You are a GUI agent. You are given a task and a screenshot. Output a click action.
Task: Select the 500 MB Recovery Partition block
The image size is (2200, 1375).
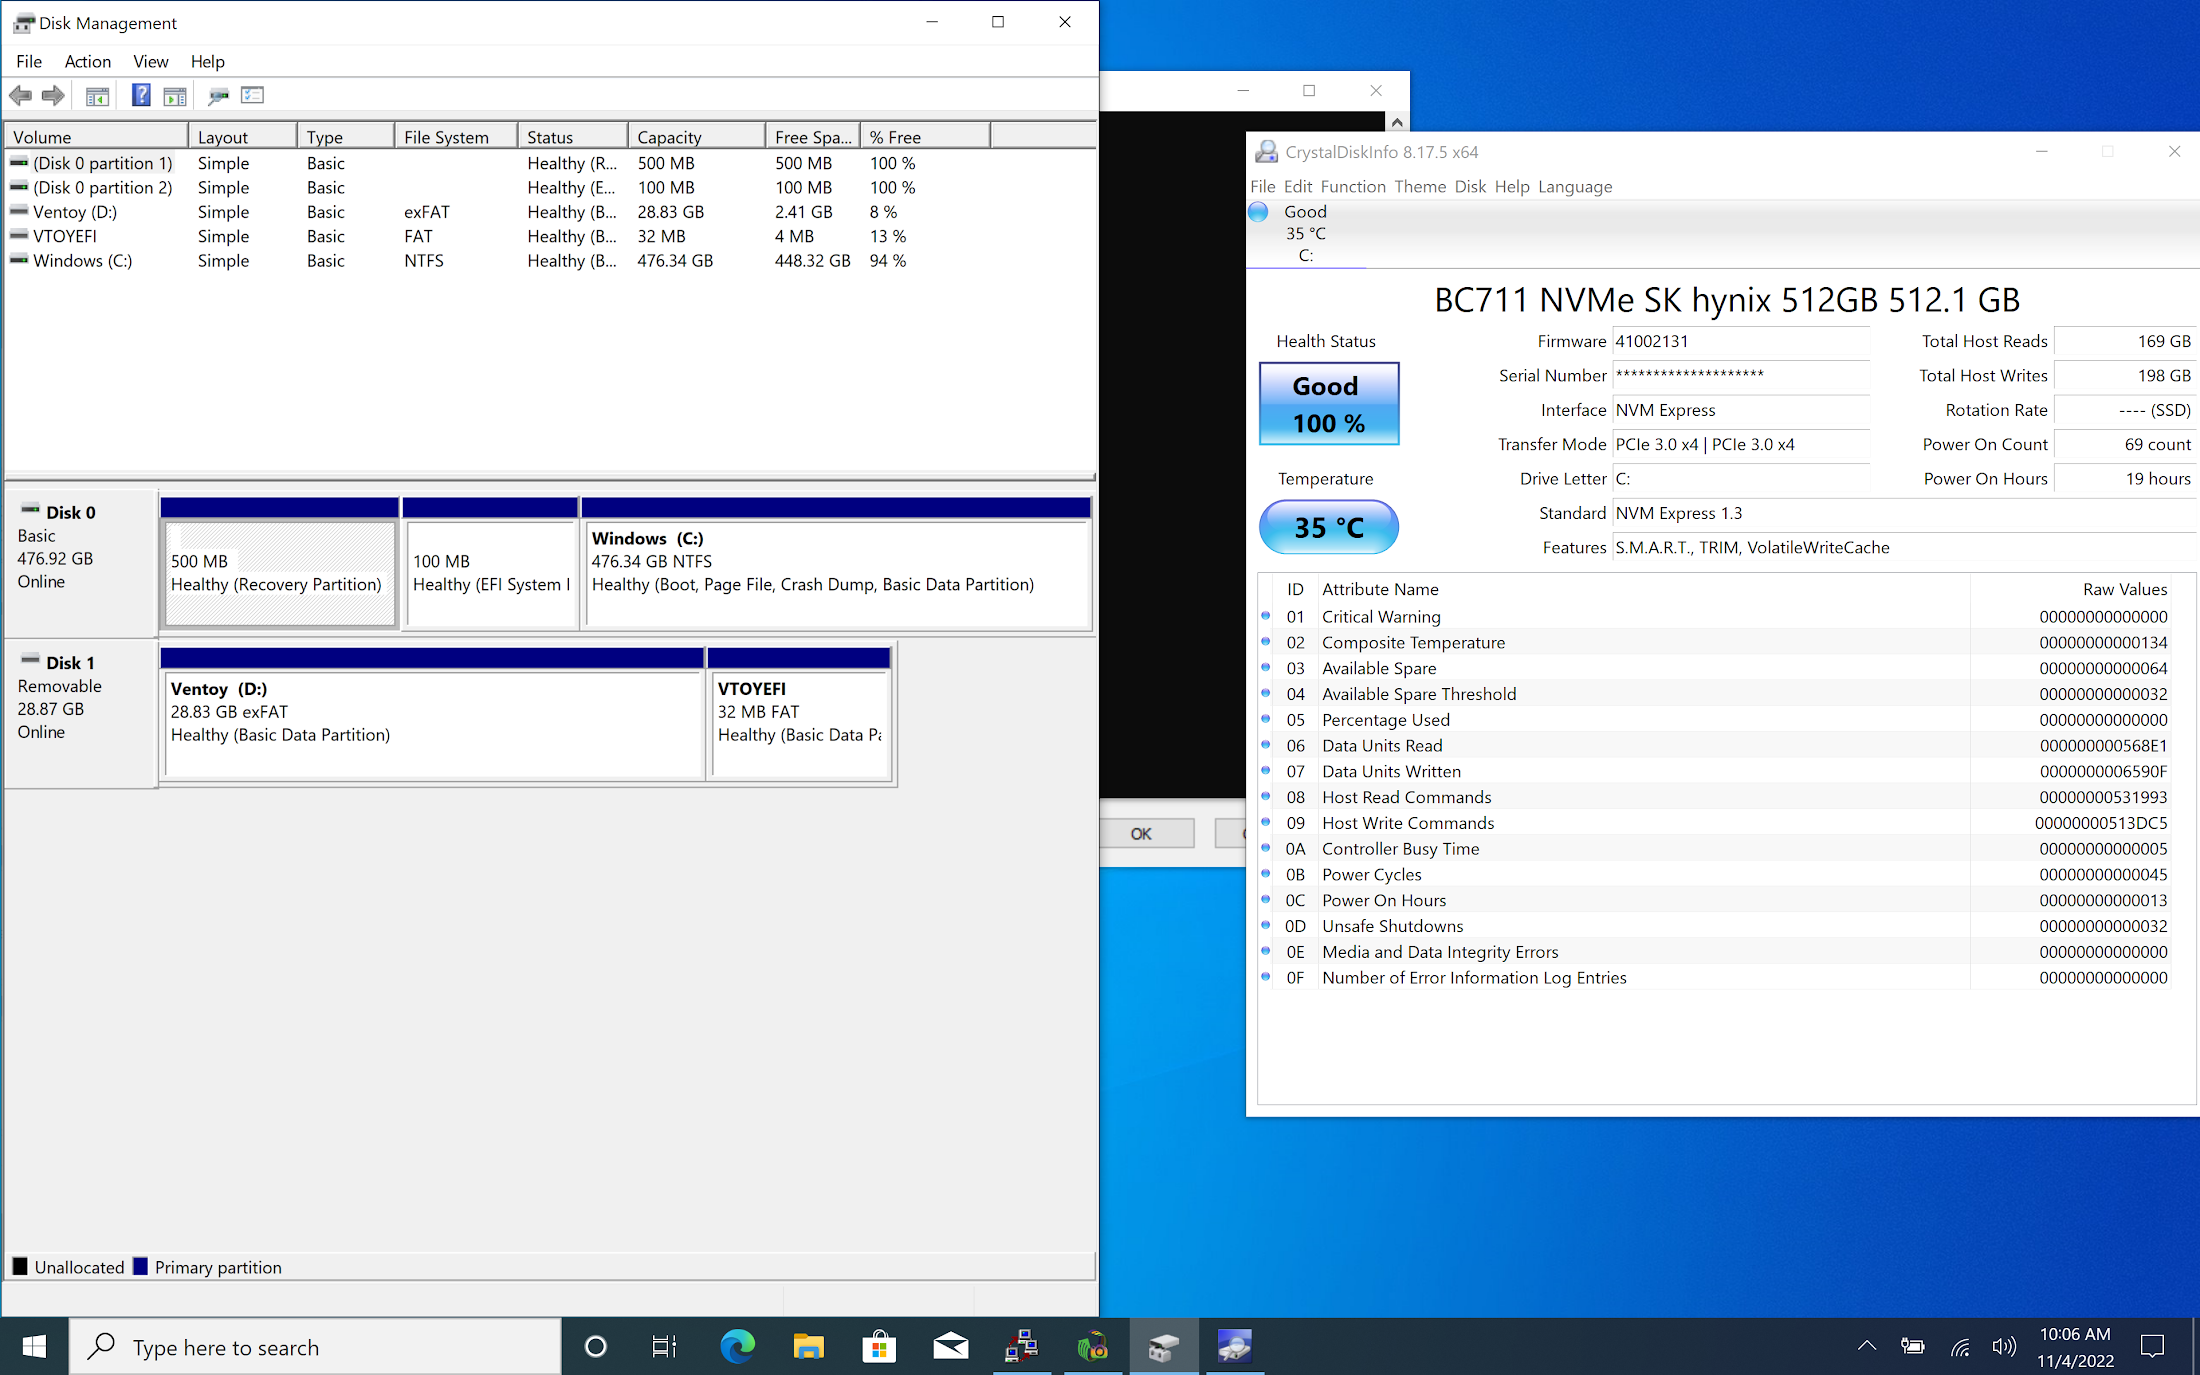pyautogui.click(x=280, y=573)
